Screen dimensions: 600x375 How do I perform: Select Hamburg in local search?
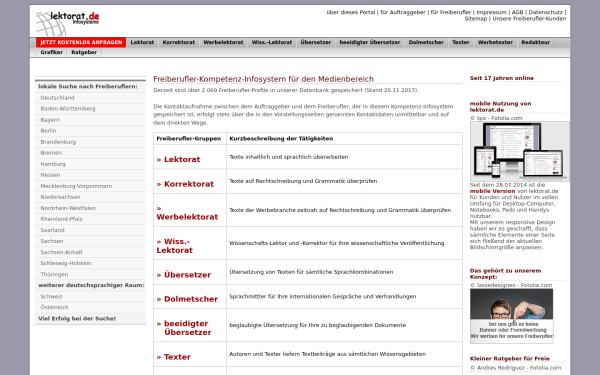(90, 164)
